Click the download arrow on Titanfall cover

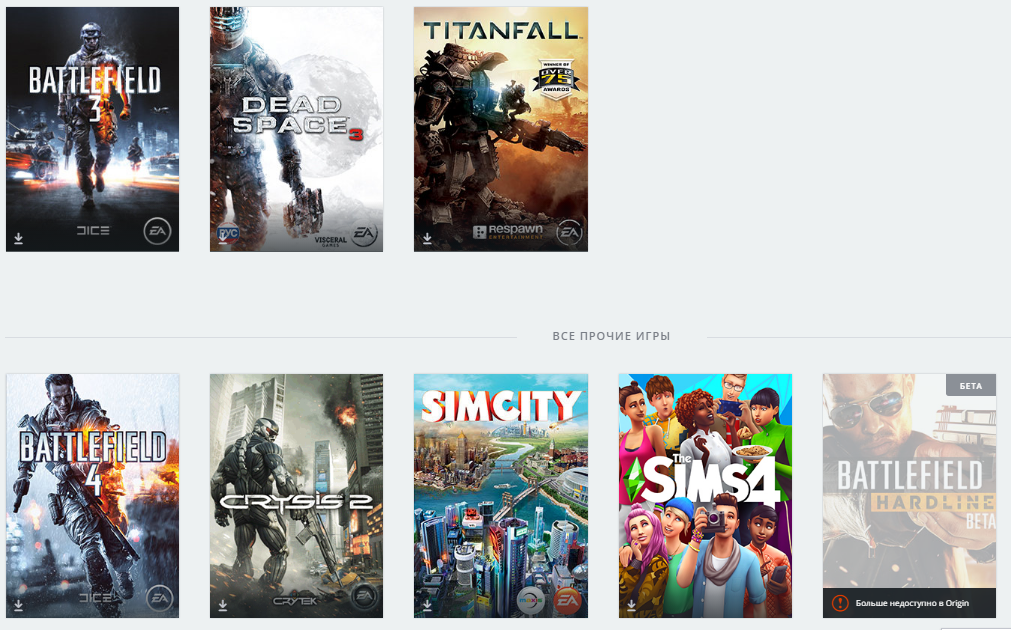point(427,239)
